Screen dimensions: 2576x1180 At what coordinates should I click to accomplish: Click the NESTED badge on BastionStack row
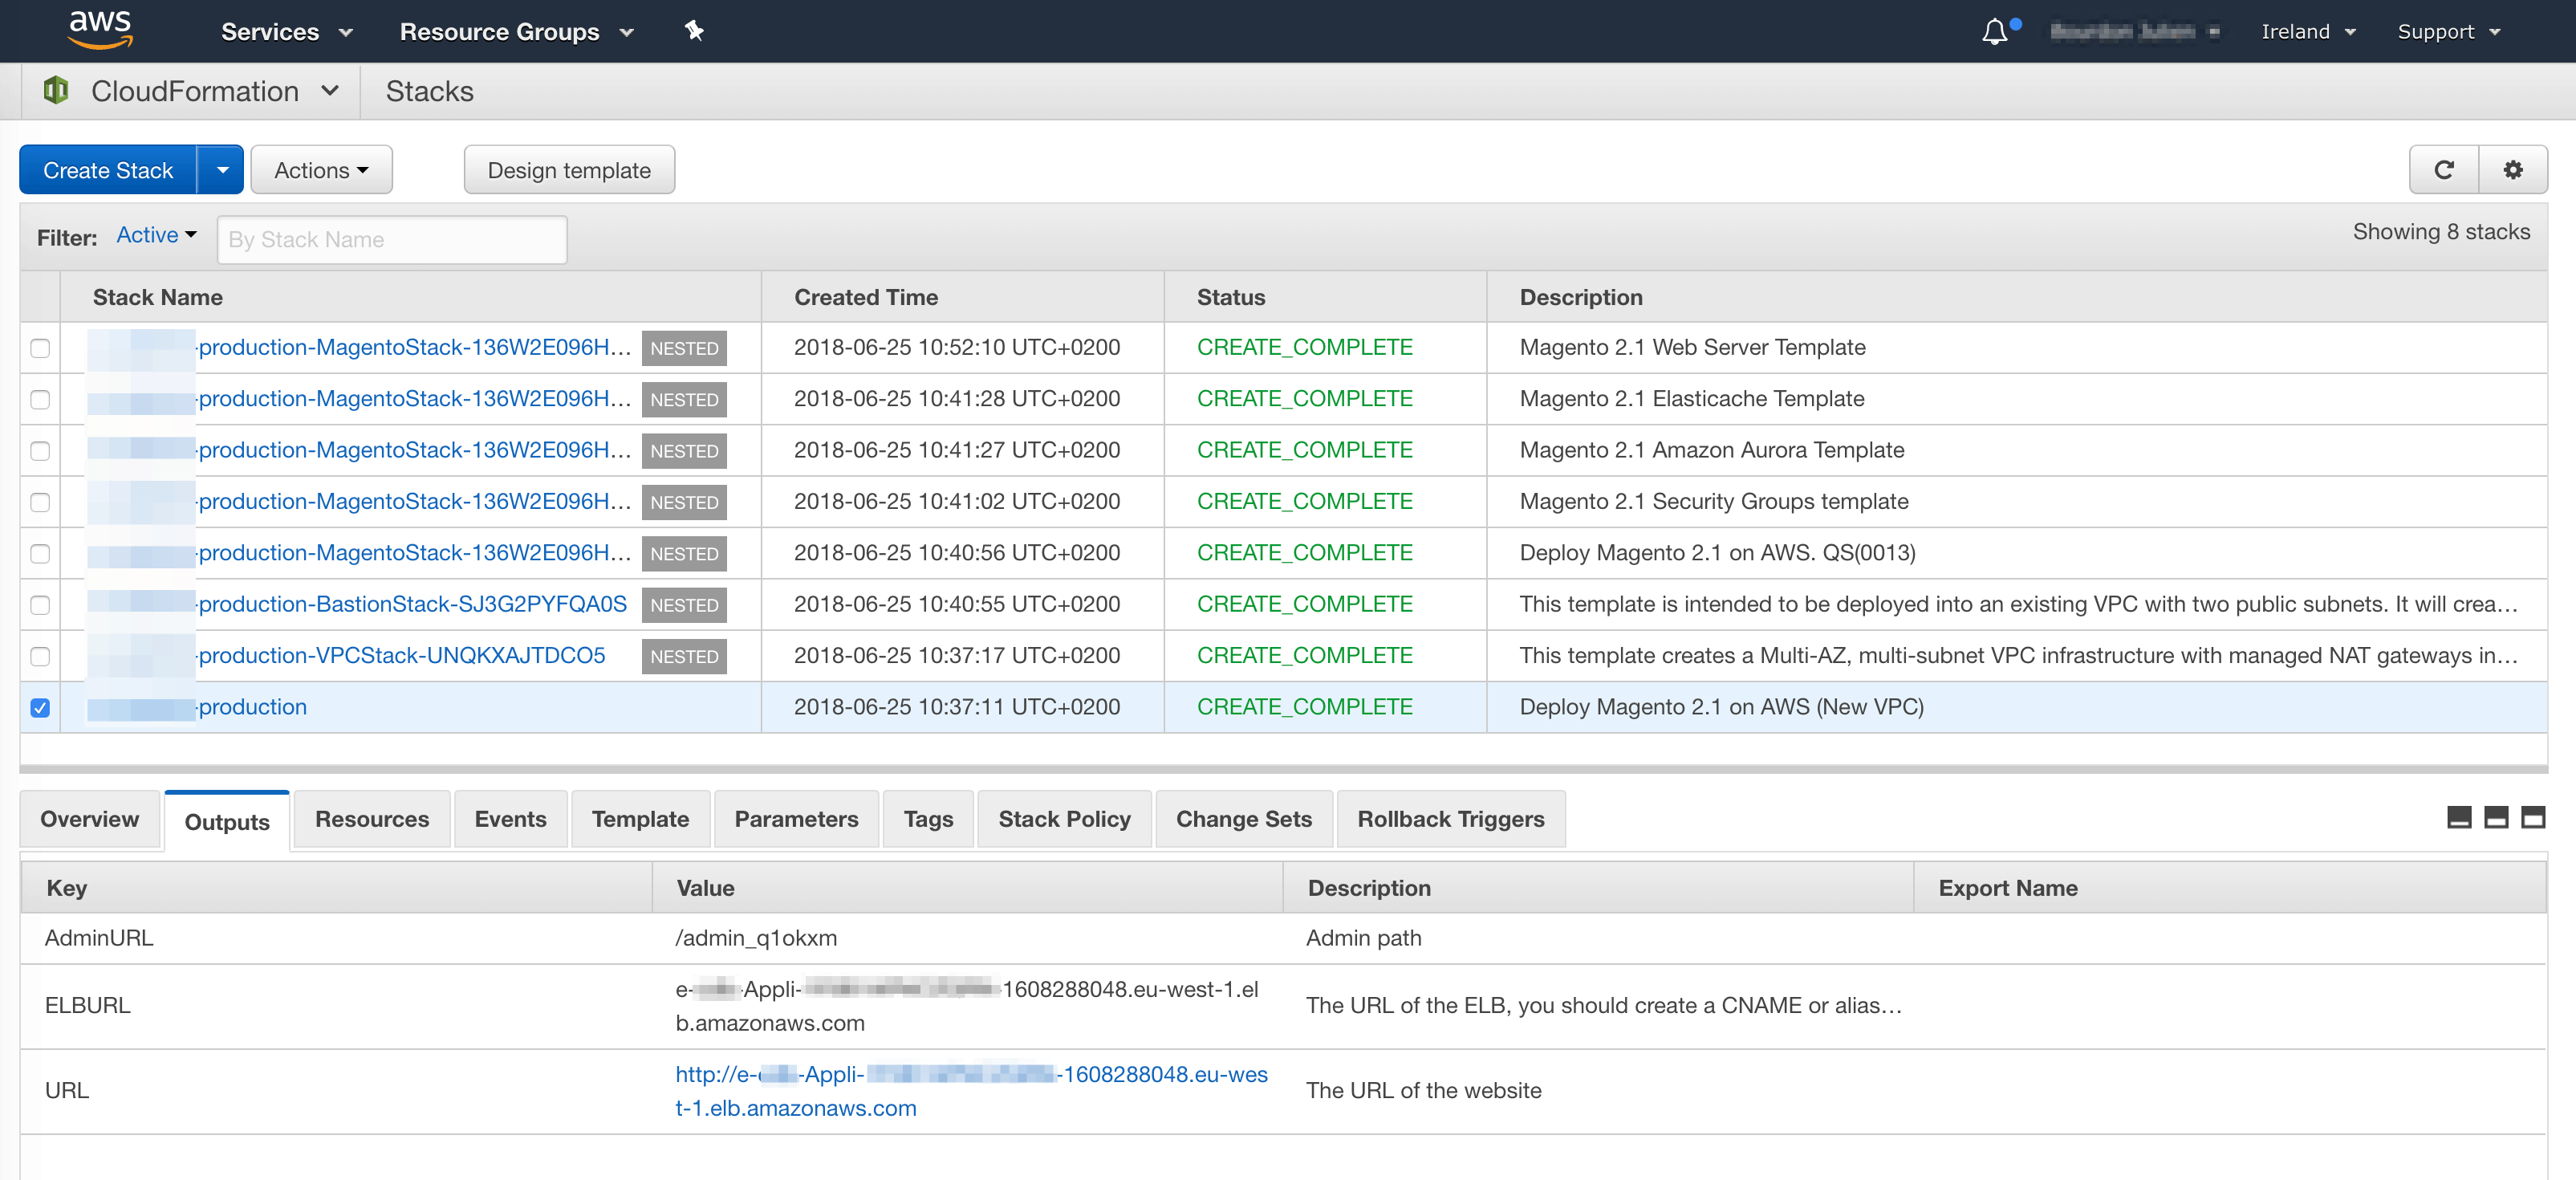684,605
